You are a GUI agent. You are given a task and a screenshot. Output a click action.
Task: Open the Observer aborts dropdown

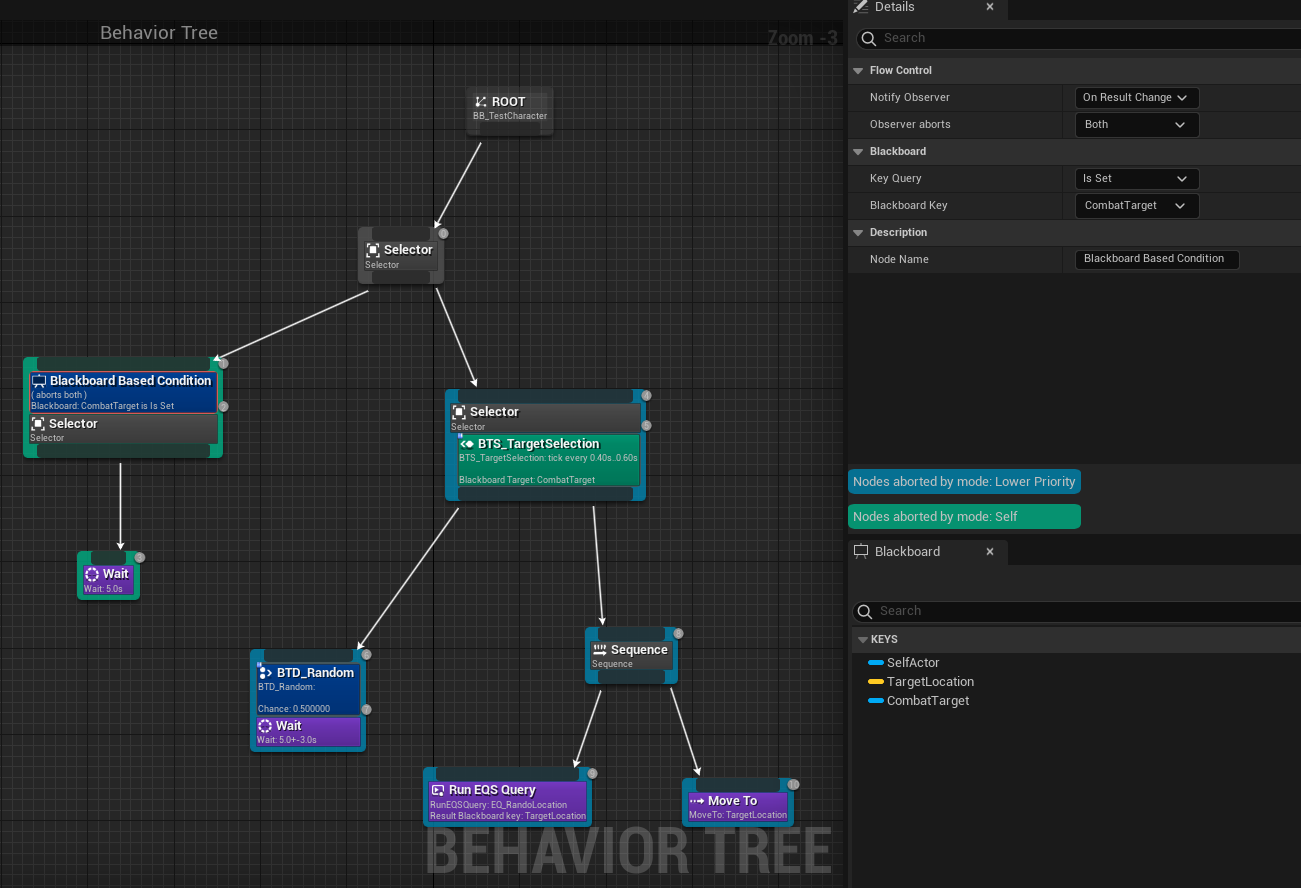point(1136,125)
